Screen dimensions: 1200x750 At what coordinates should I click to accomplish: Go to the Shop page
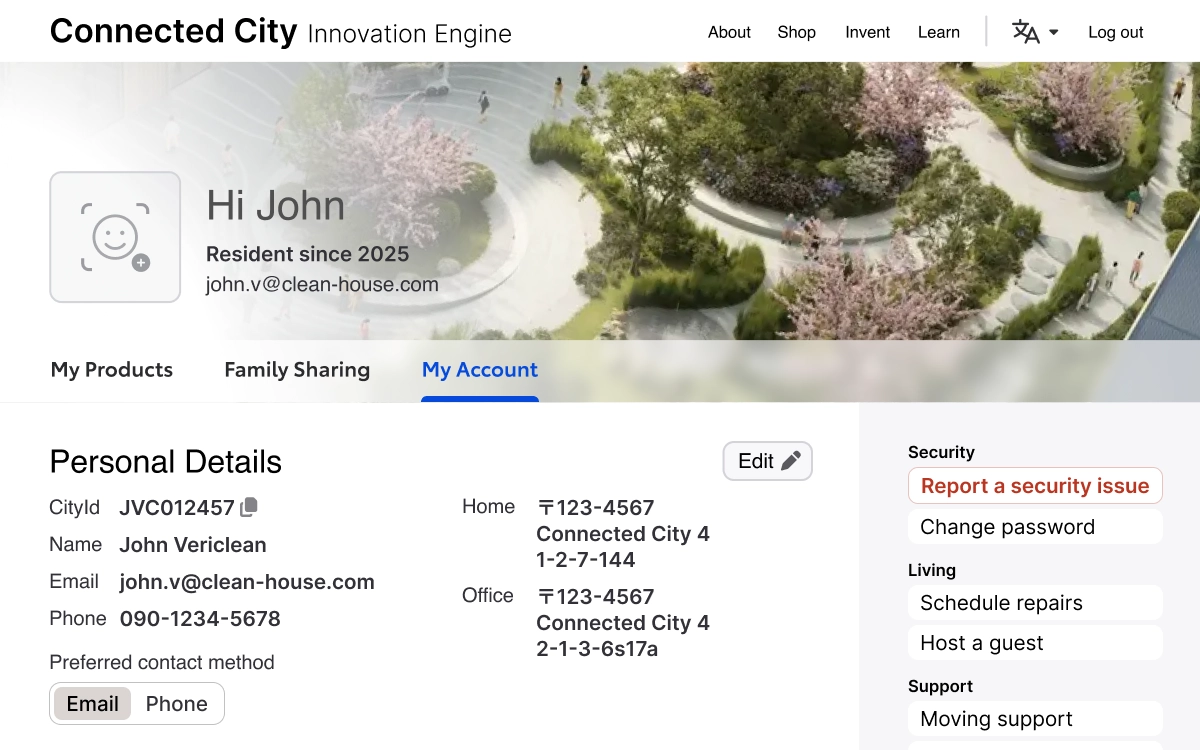tap(796, 32)
